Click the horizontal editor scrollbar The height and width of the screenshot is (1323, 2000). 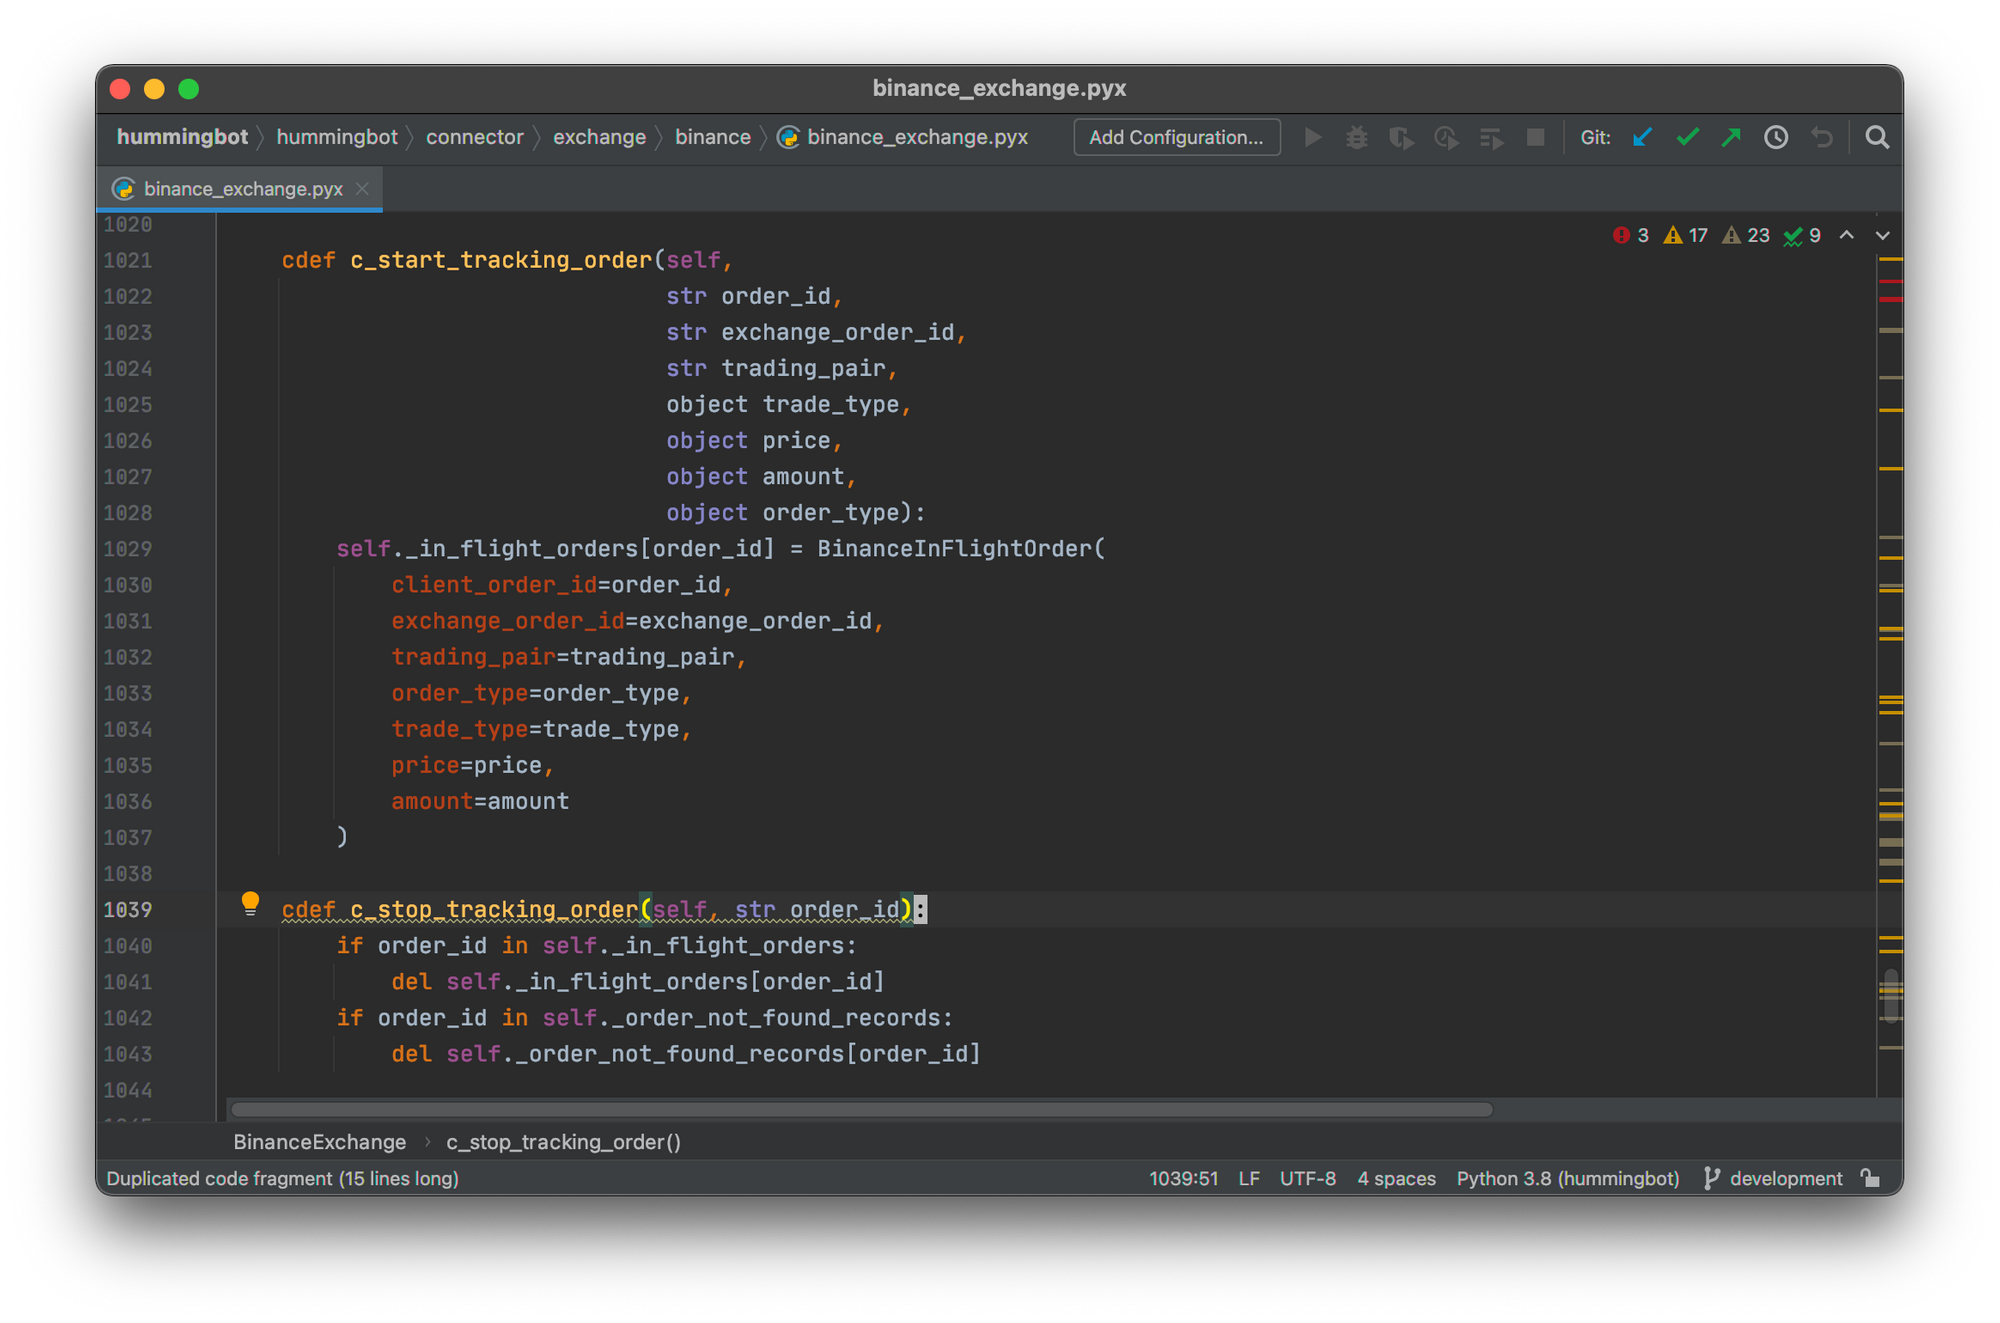pyautogui.click(x=860, y=1109)
